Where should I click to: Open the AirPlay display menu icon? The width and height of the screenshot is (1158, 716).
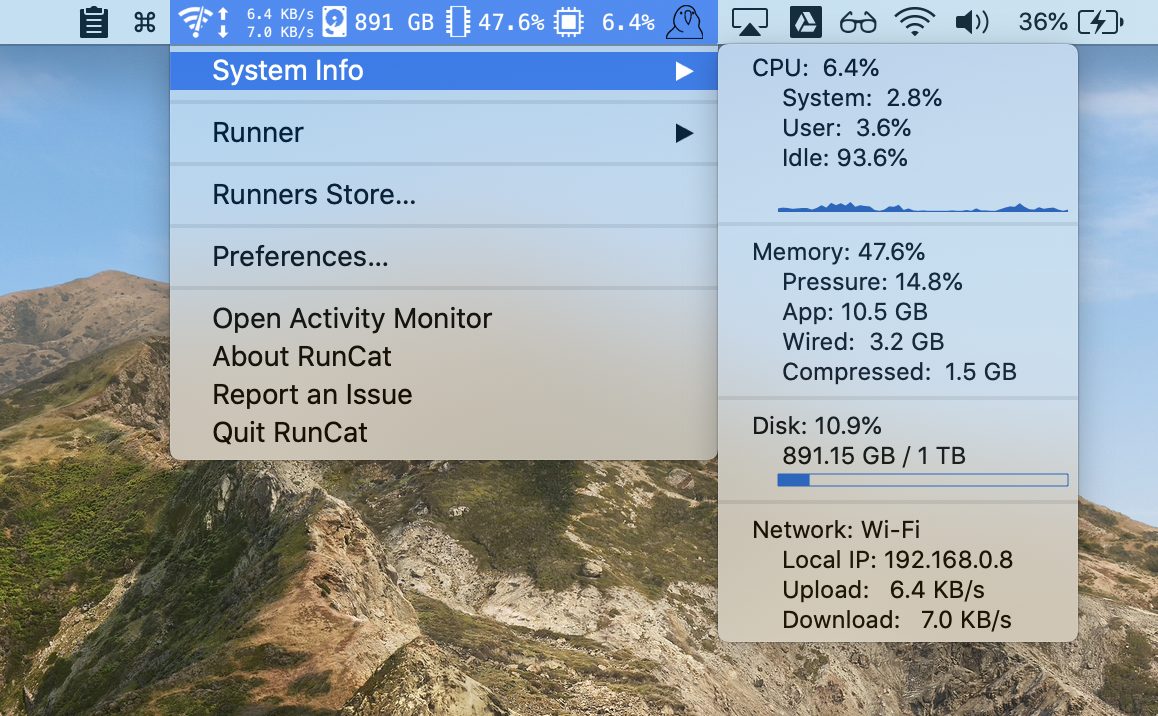click(750, 23)
